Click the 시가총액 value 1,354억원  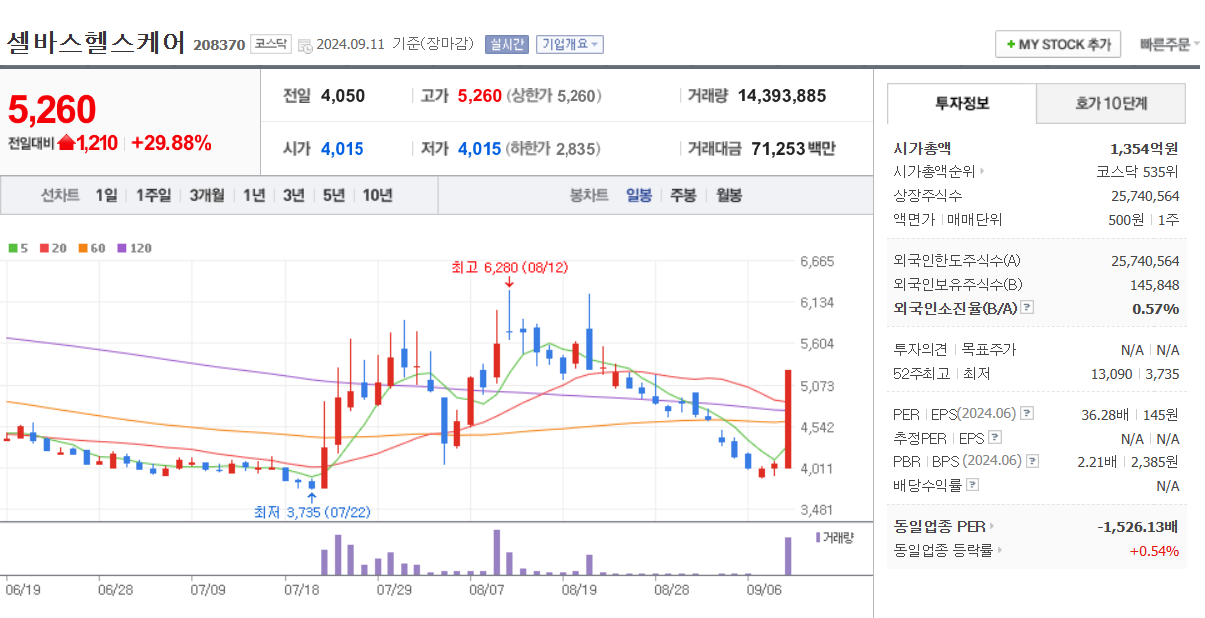pyautogui.click(x=1144, y=148)
